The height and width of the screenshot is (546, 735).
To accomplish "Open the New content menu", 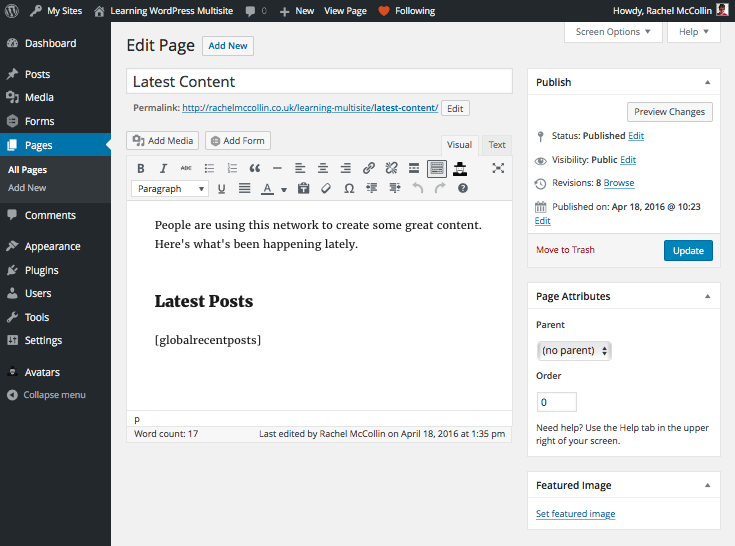I will point(297,11).
